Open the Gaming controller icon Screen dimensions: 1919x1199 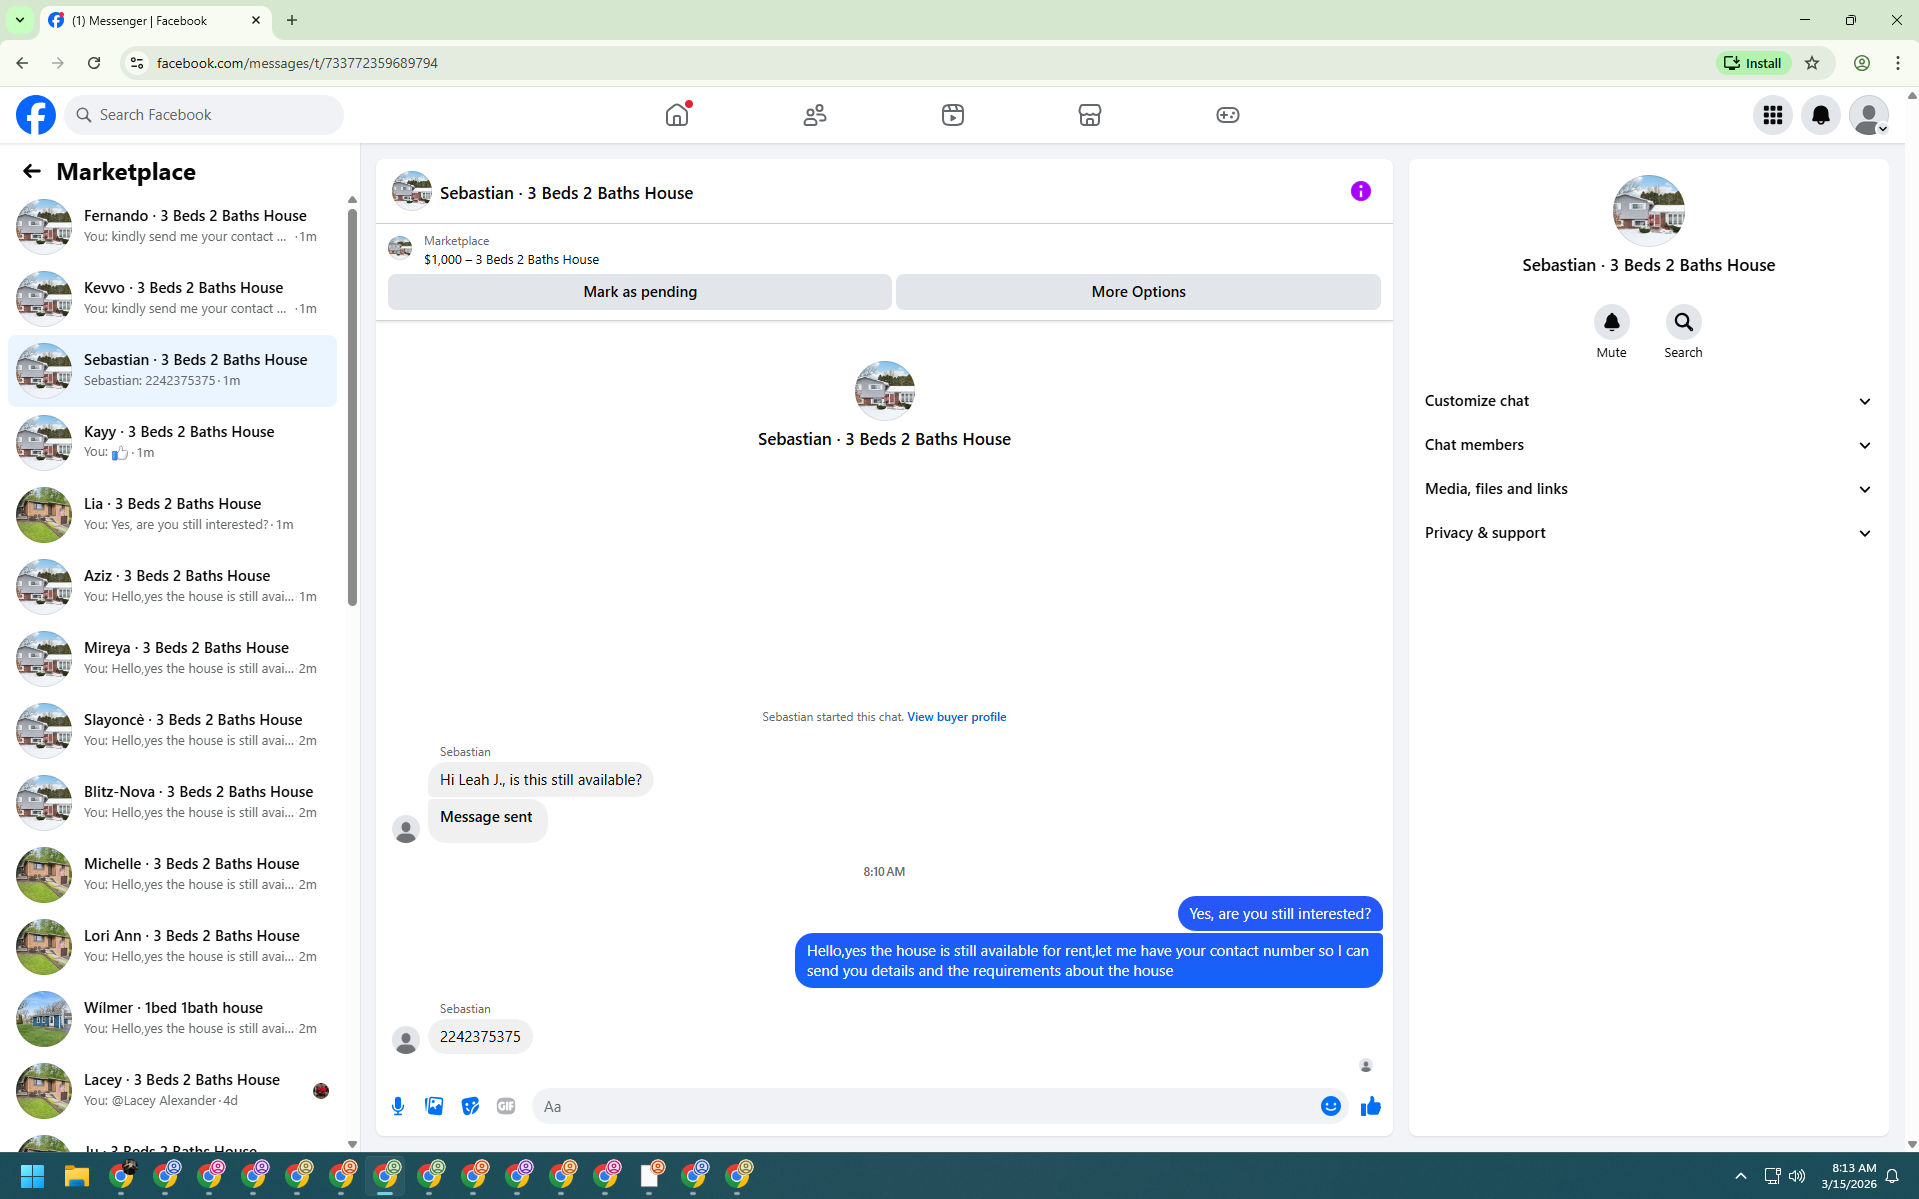1228,115
